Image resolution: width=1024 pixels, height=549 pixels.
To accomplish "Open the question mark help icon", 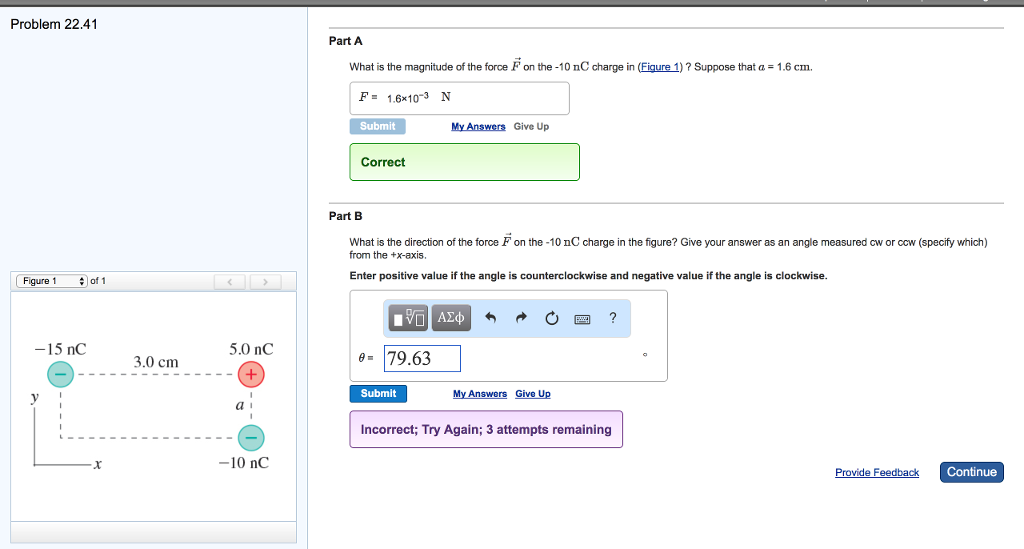I will pos(613,318).
